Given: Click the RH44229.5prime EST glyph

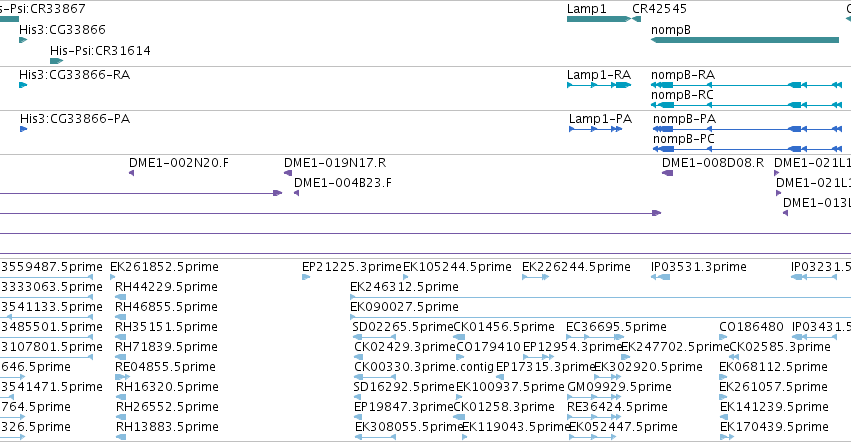Looking at the screenshot, I should 120,297.
